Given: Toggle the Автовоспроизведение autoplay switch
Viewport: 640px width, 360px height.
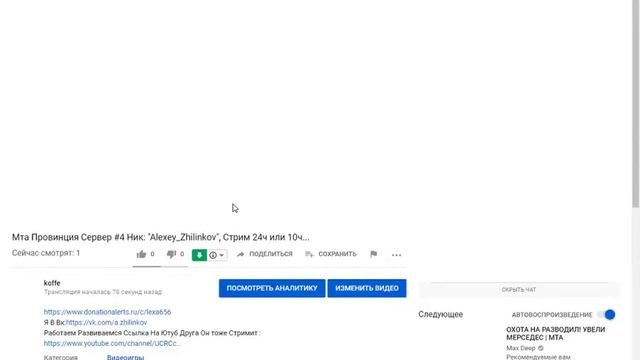Looking at the screenshot, I should tap(607, 315).
